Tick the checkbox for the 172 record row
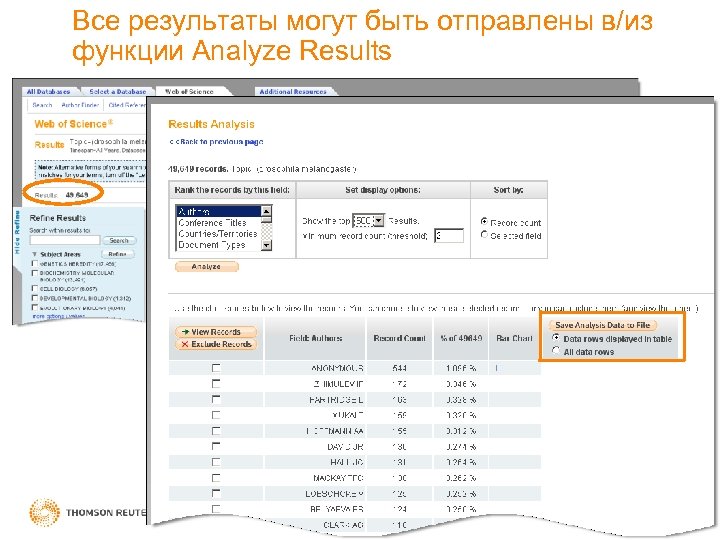The height and width of the screenshot is (540, 720). (216, 383)
